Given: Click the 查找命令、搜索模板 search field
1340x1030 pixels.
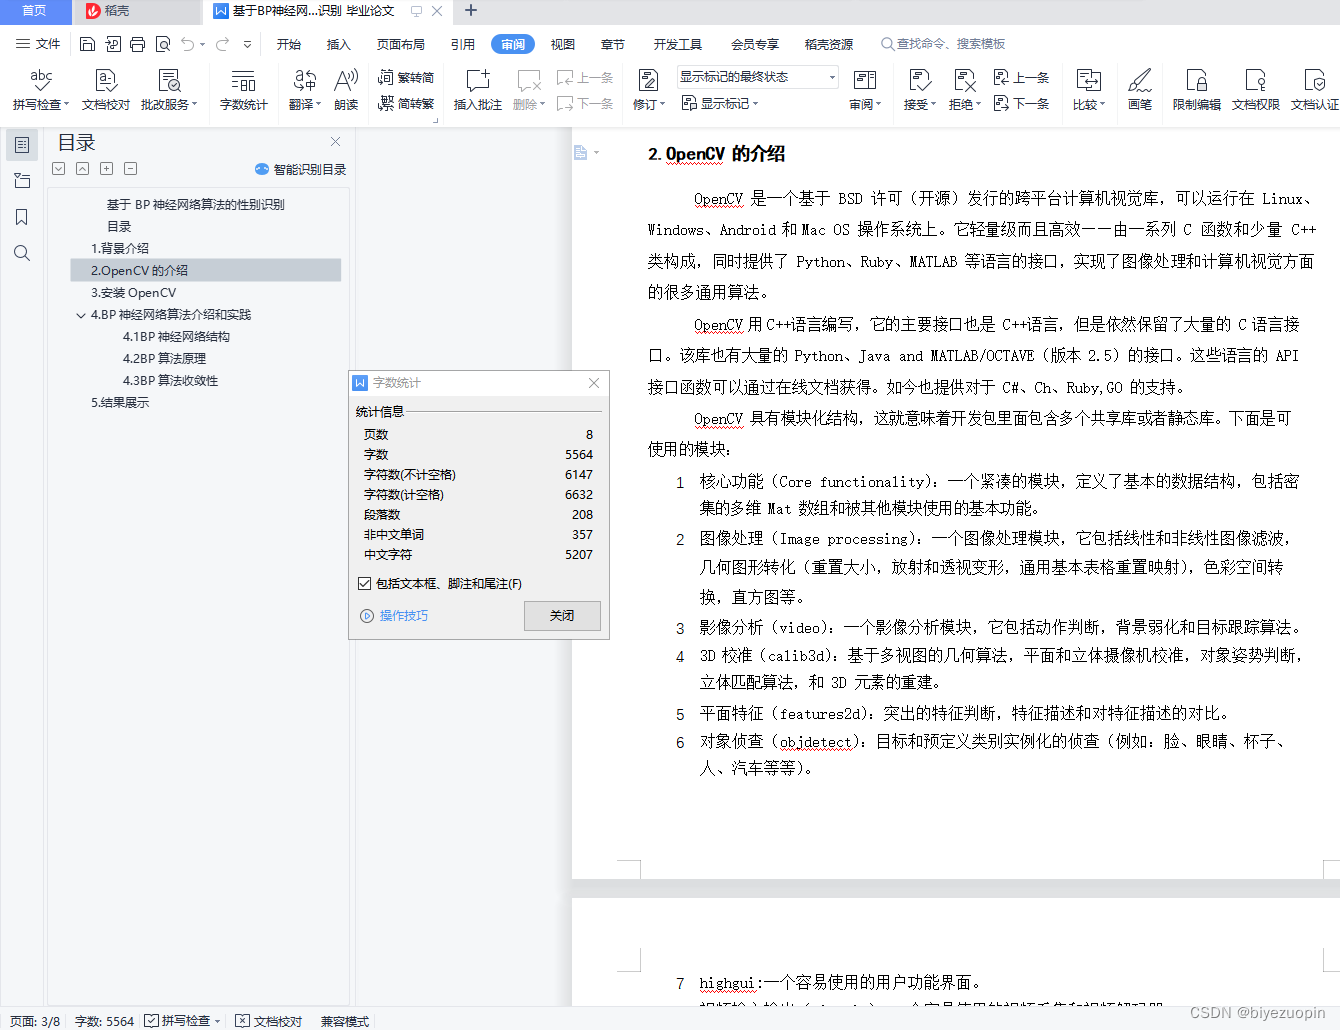Looking at the screenshot, I should tap(946, 44).
